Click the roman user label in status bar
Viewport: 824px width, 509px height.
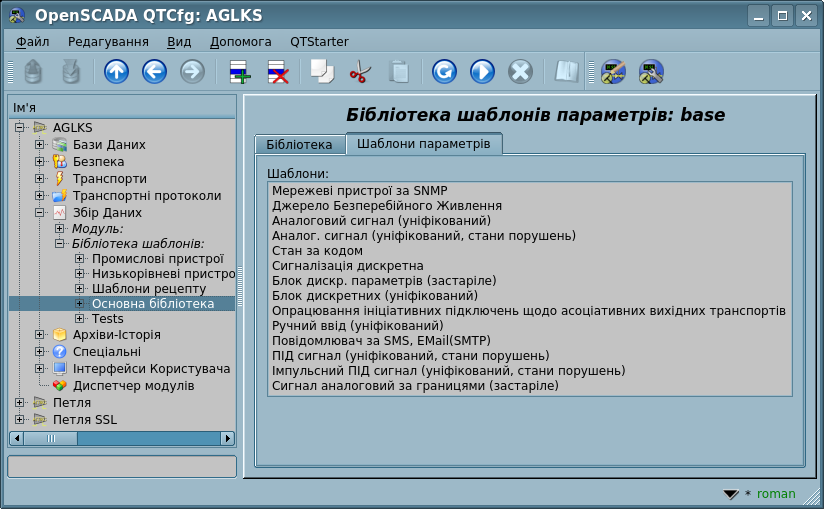776,494
